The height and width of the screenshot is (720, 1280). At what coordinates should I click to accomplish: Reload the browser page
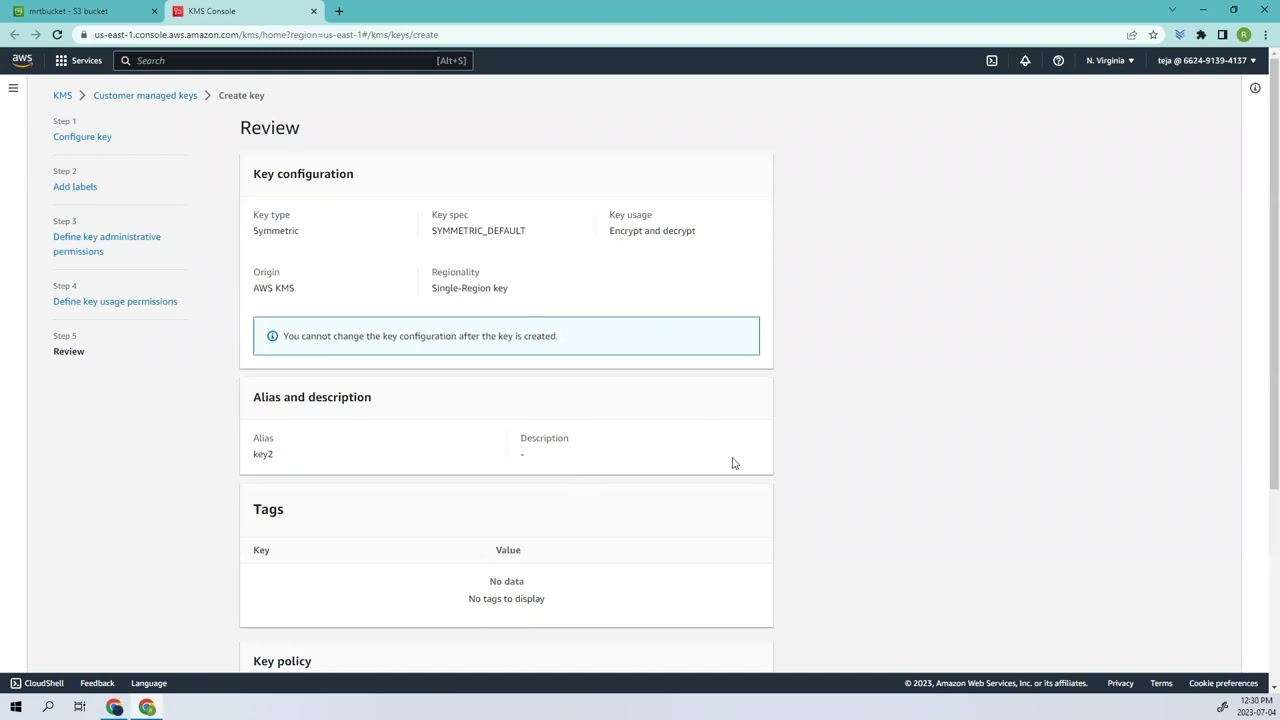coord(57,34)
